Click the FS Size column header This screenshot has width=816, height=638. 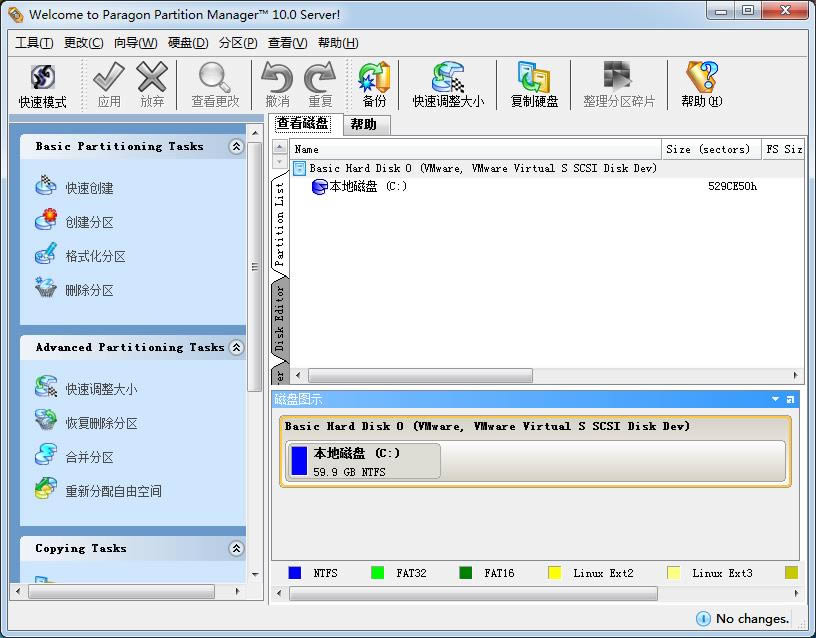[x=783, y=149]
